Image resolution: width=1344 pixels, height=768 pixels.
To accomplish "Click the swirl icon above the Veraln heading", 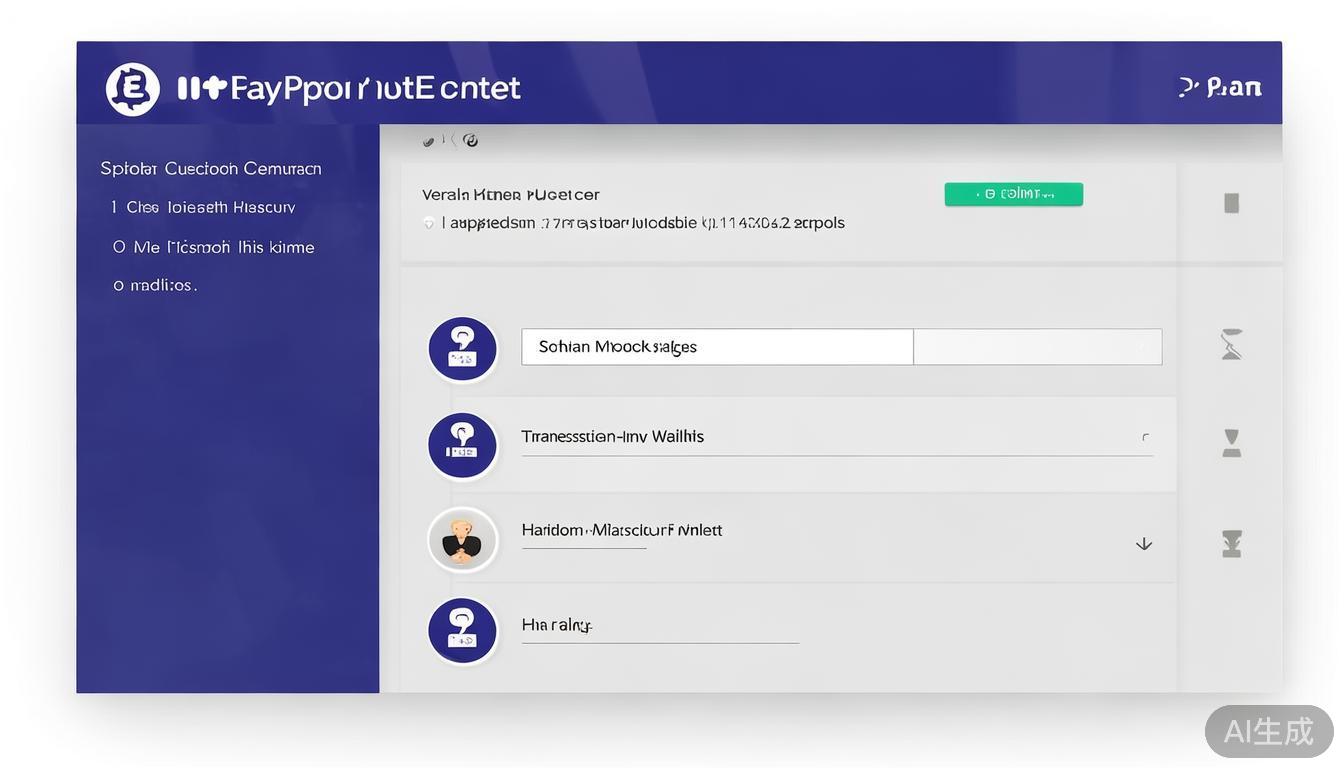I will (x=471, y=141).
